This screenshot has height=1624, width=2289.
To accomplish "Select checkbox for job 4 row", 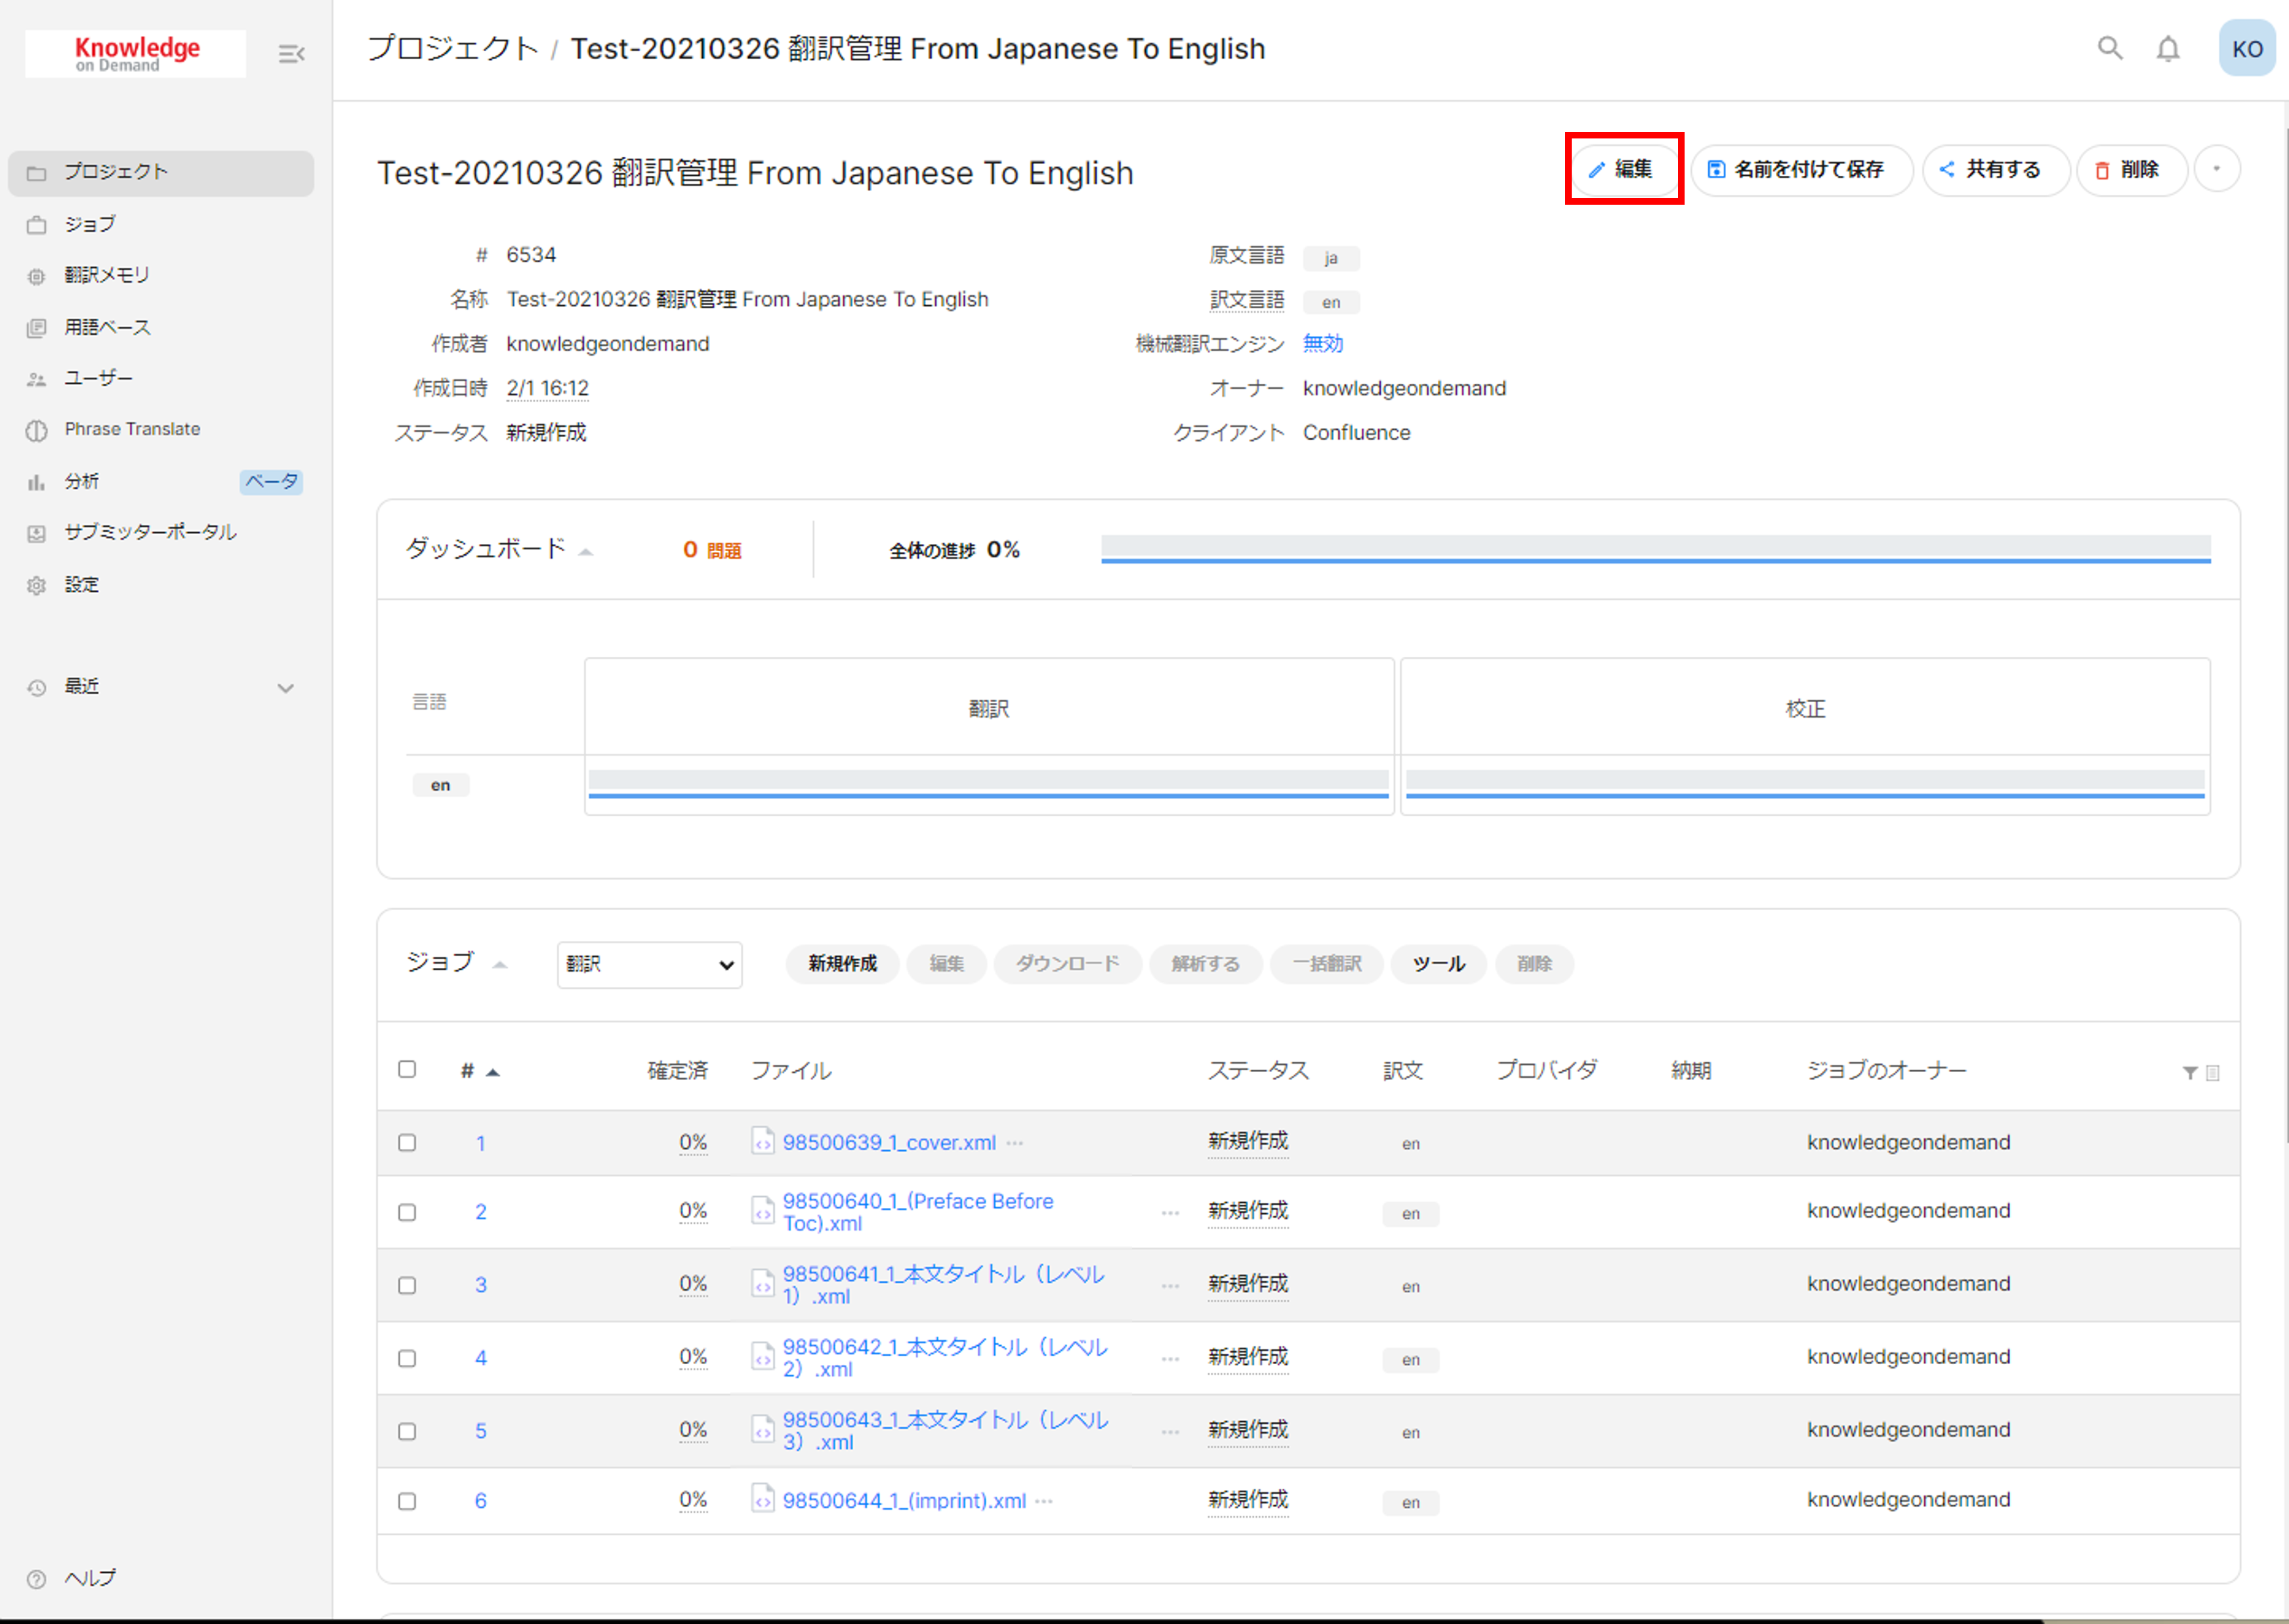I will 407,1358.
